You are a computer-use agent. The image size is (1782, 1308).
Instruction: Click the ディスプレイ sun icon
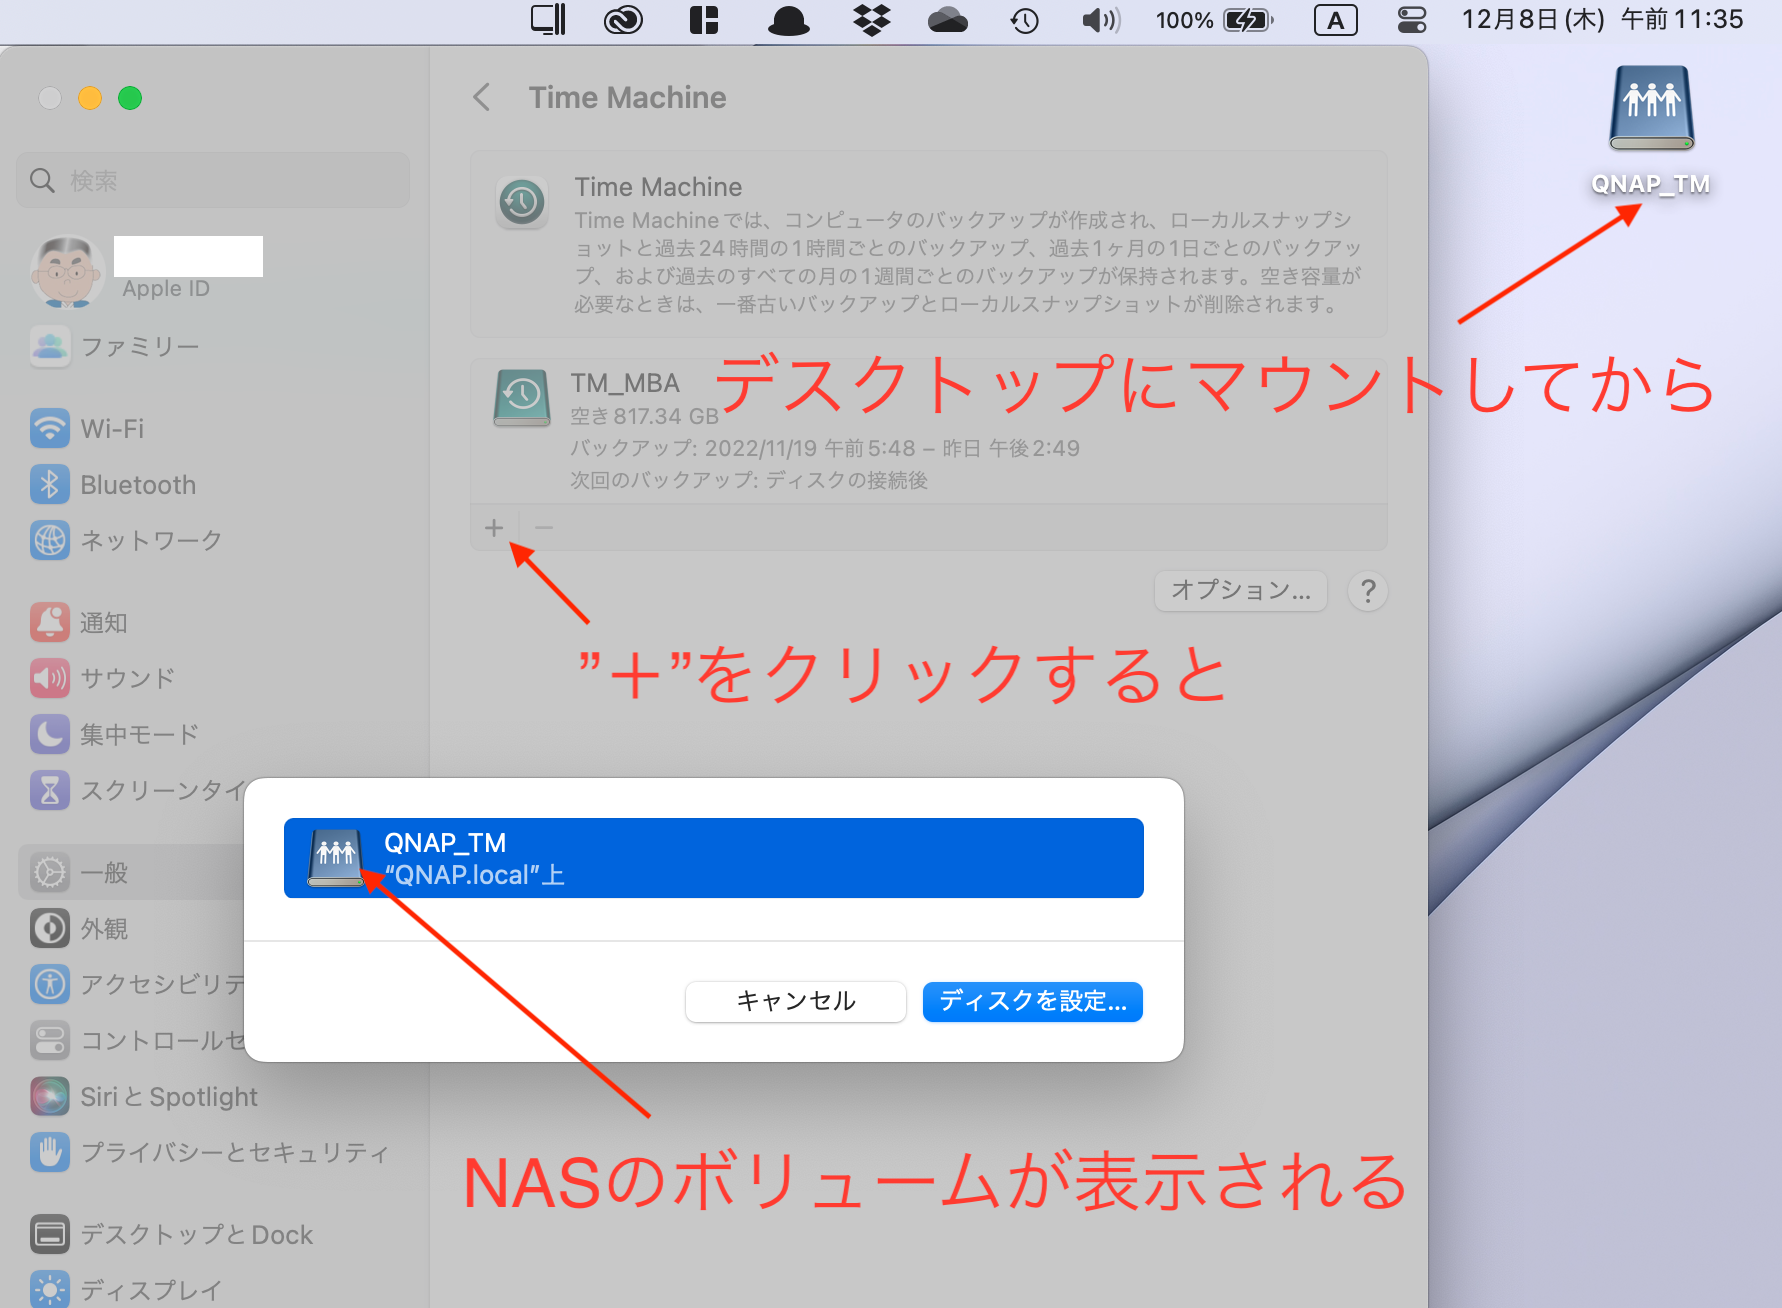pyautogui.click(x=50, y=1290)
